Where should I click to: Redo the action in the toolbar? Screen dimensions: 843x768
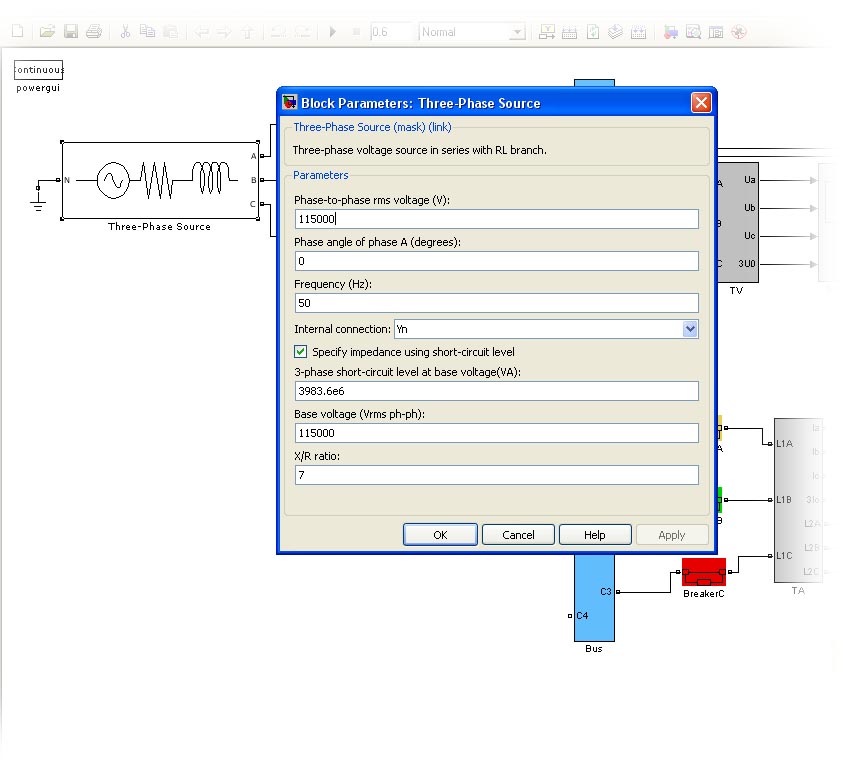point(302,32)
